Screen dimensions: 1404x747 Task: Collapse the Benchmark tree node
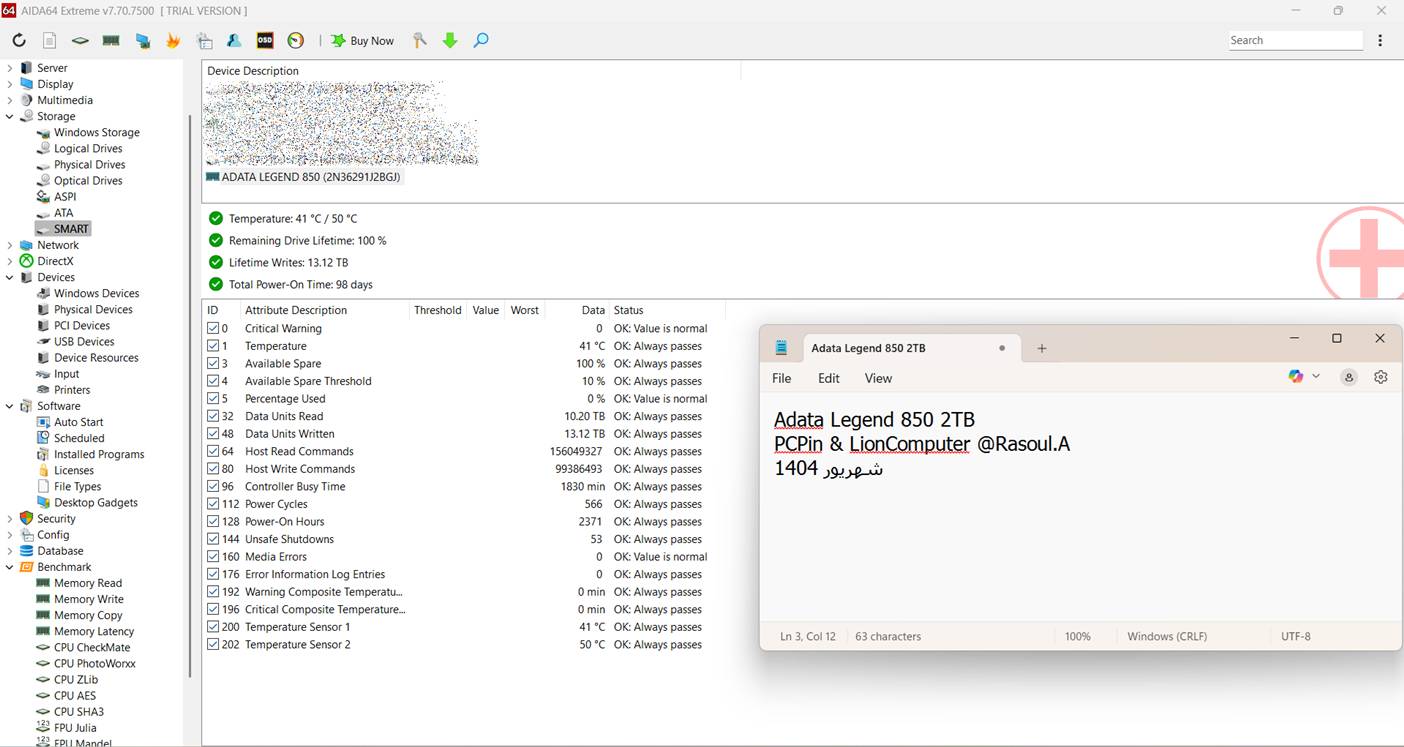point(10,567)
